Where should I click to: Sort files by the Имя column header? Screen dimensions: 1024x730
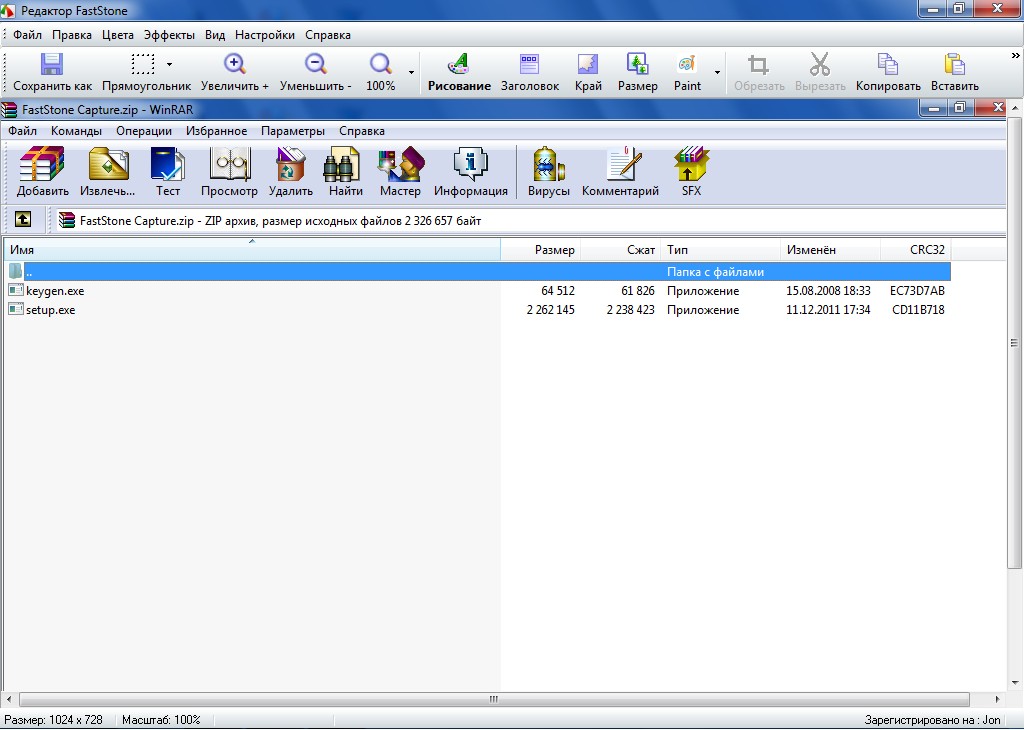252,249
